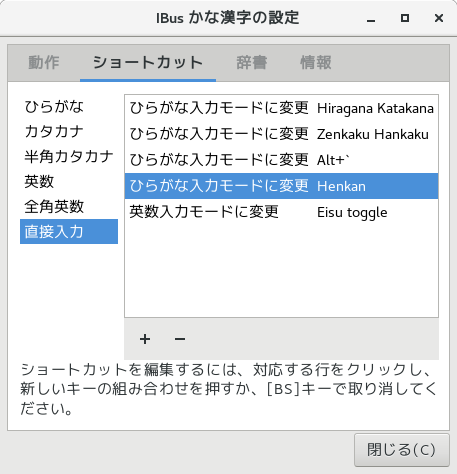Select the Hiragana Katakana shortcut row
This screenshot has height=474, width=457.
pyautogui.click(x=282, y=108)
